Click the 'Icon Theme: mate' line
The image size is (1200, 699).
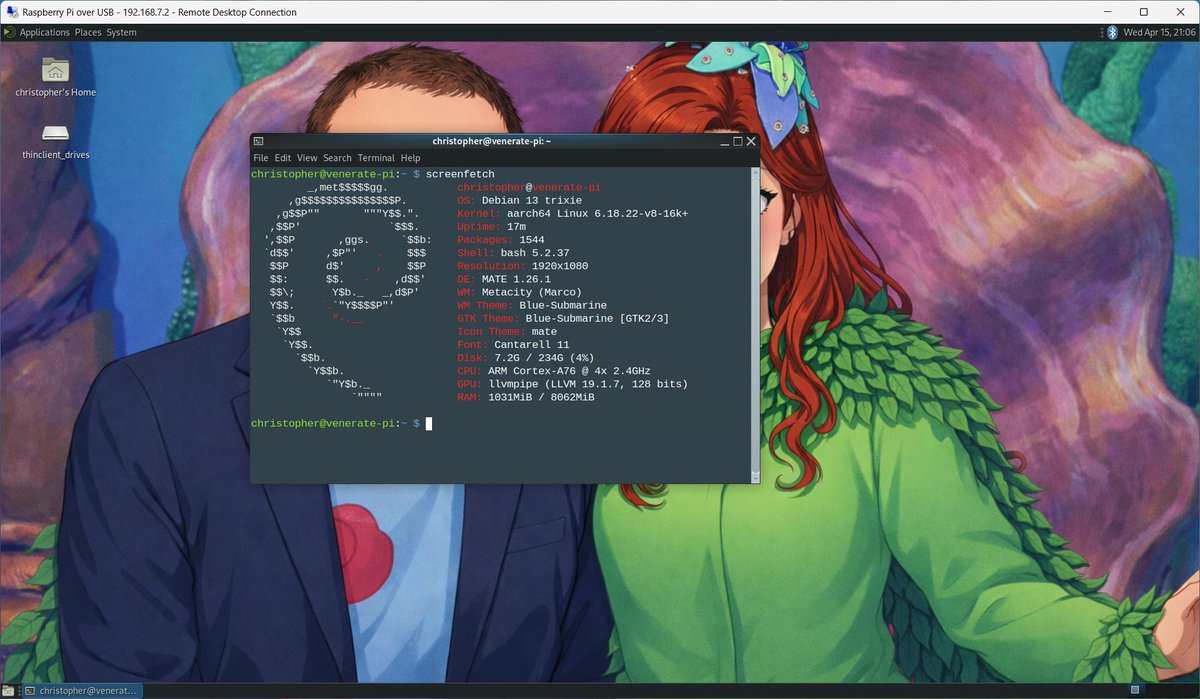pyautogui.click(x=507, y=331)
